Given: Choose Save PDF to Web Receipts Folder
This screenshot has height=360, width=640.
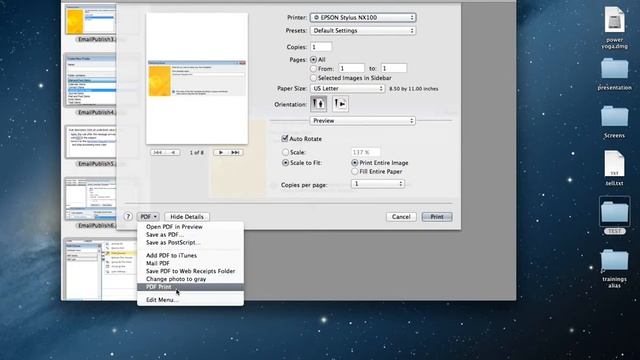Looking at the screenshot, I should tap(190, 271).
